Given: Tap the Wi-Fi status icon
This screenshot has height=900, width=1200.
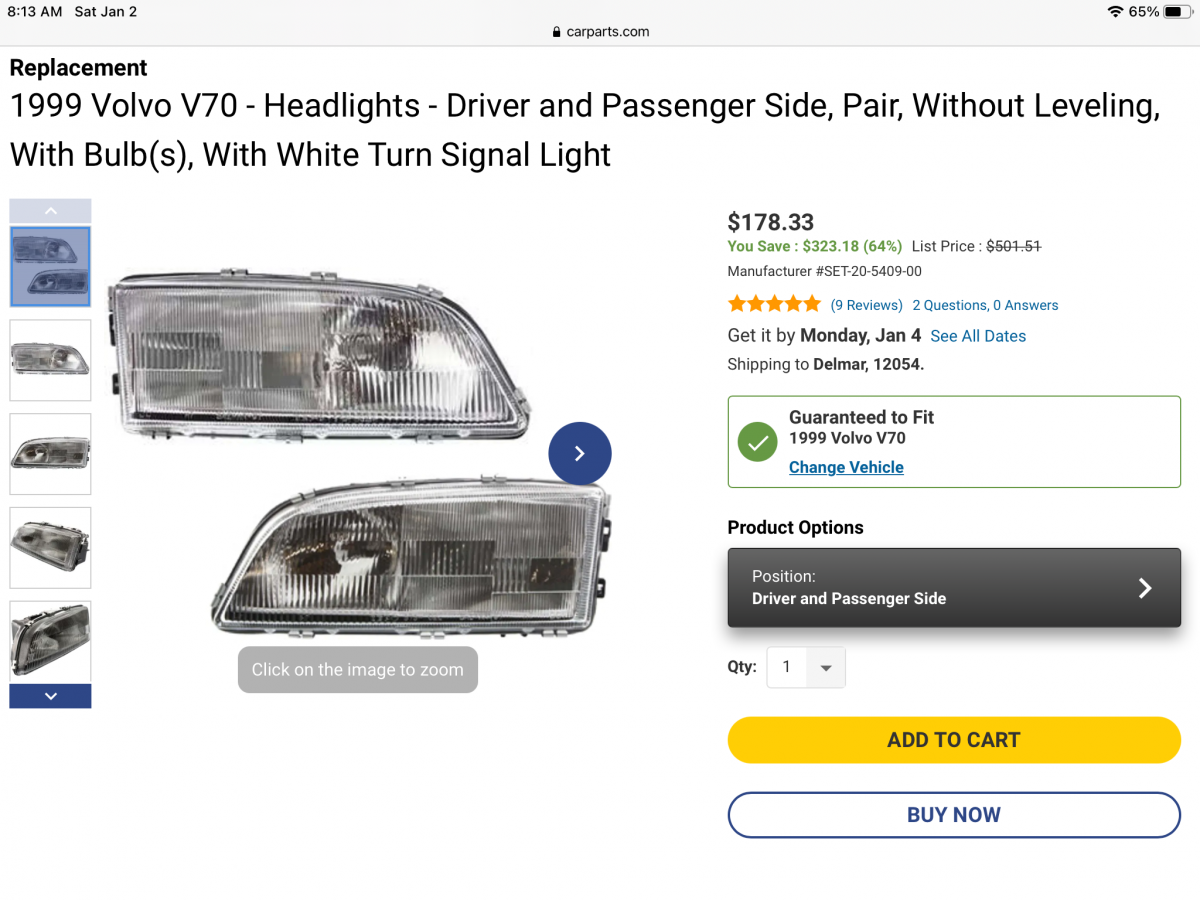Looking at the screenshot, I should (1115, 12).
